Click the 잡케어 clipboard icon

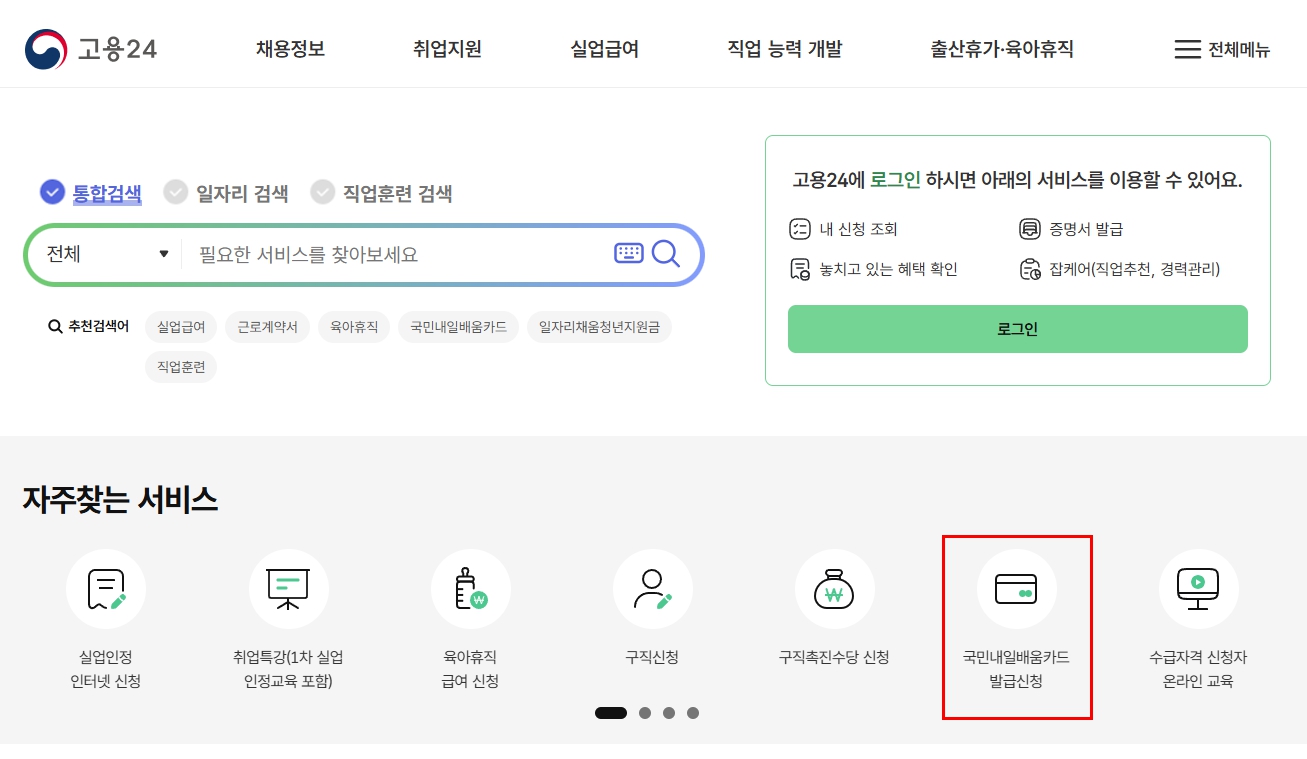[x=1030, y=269]
